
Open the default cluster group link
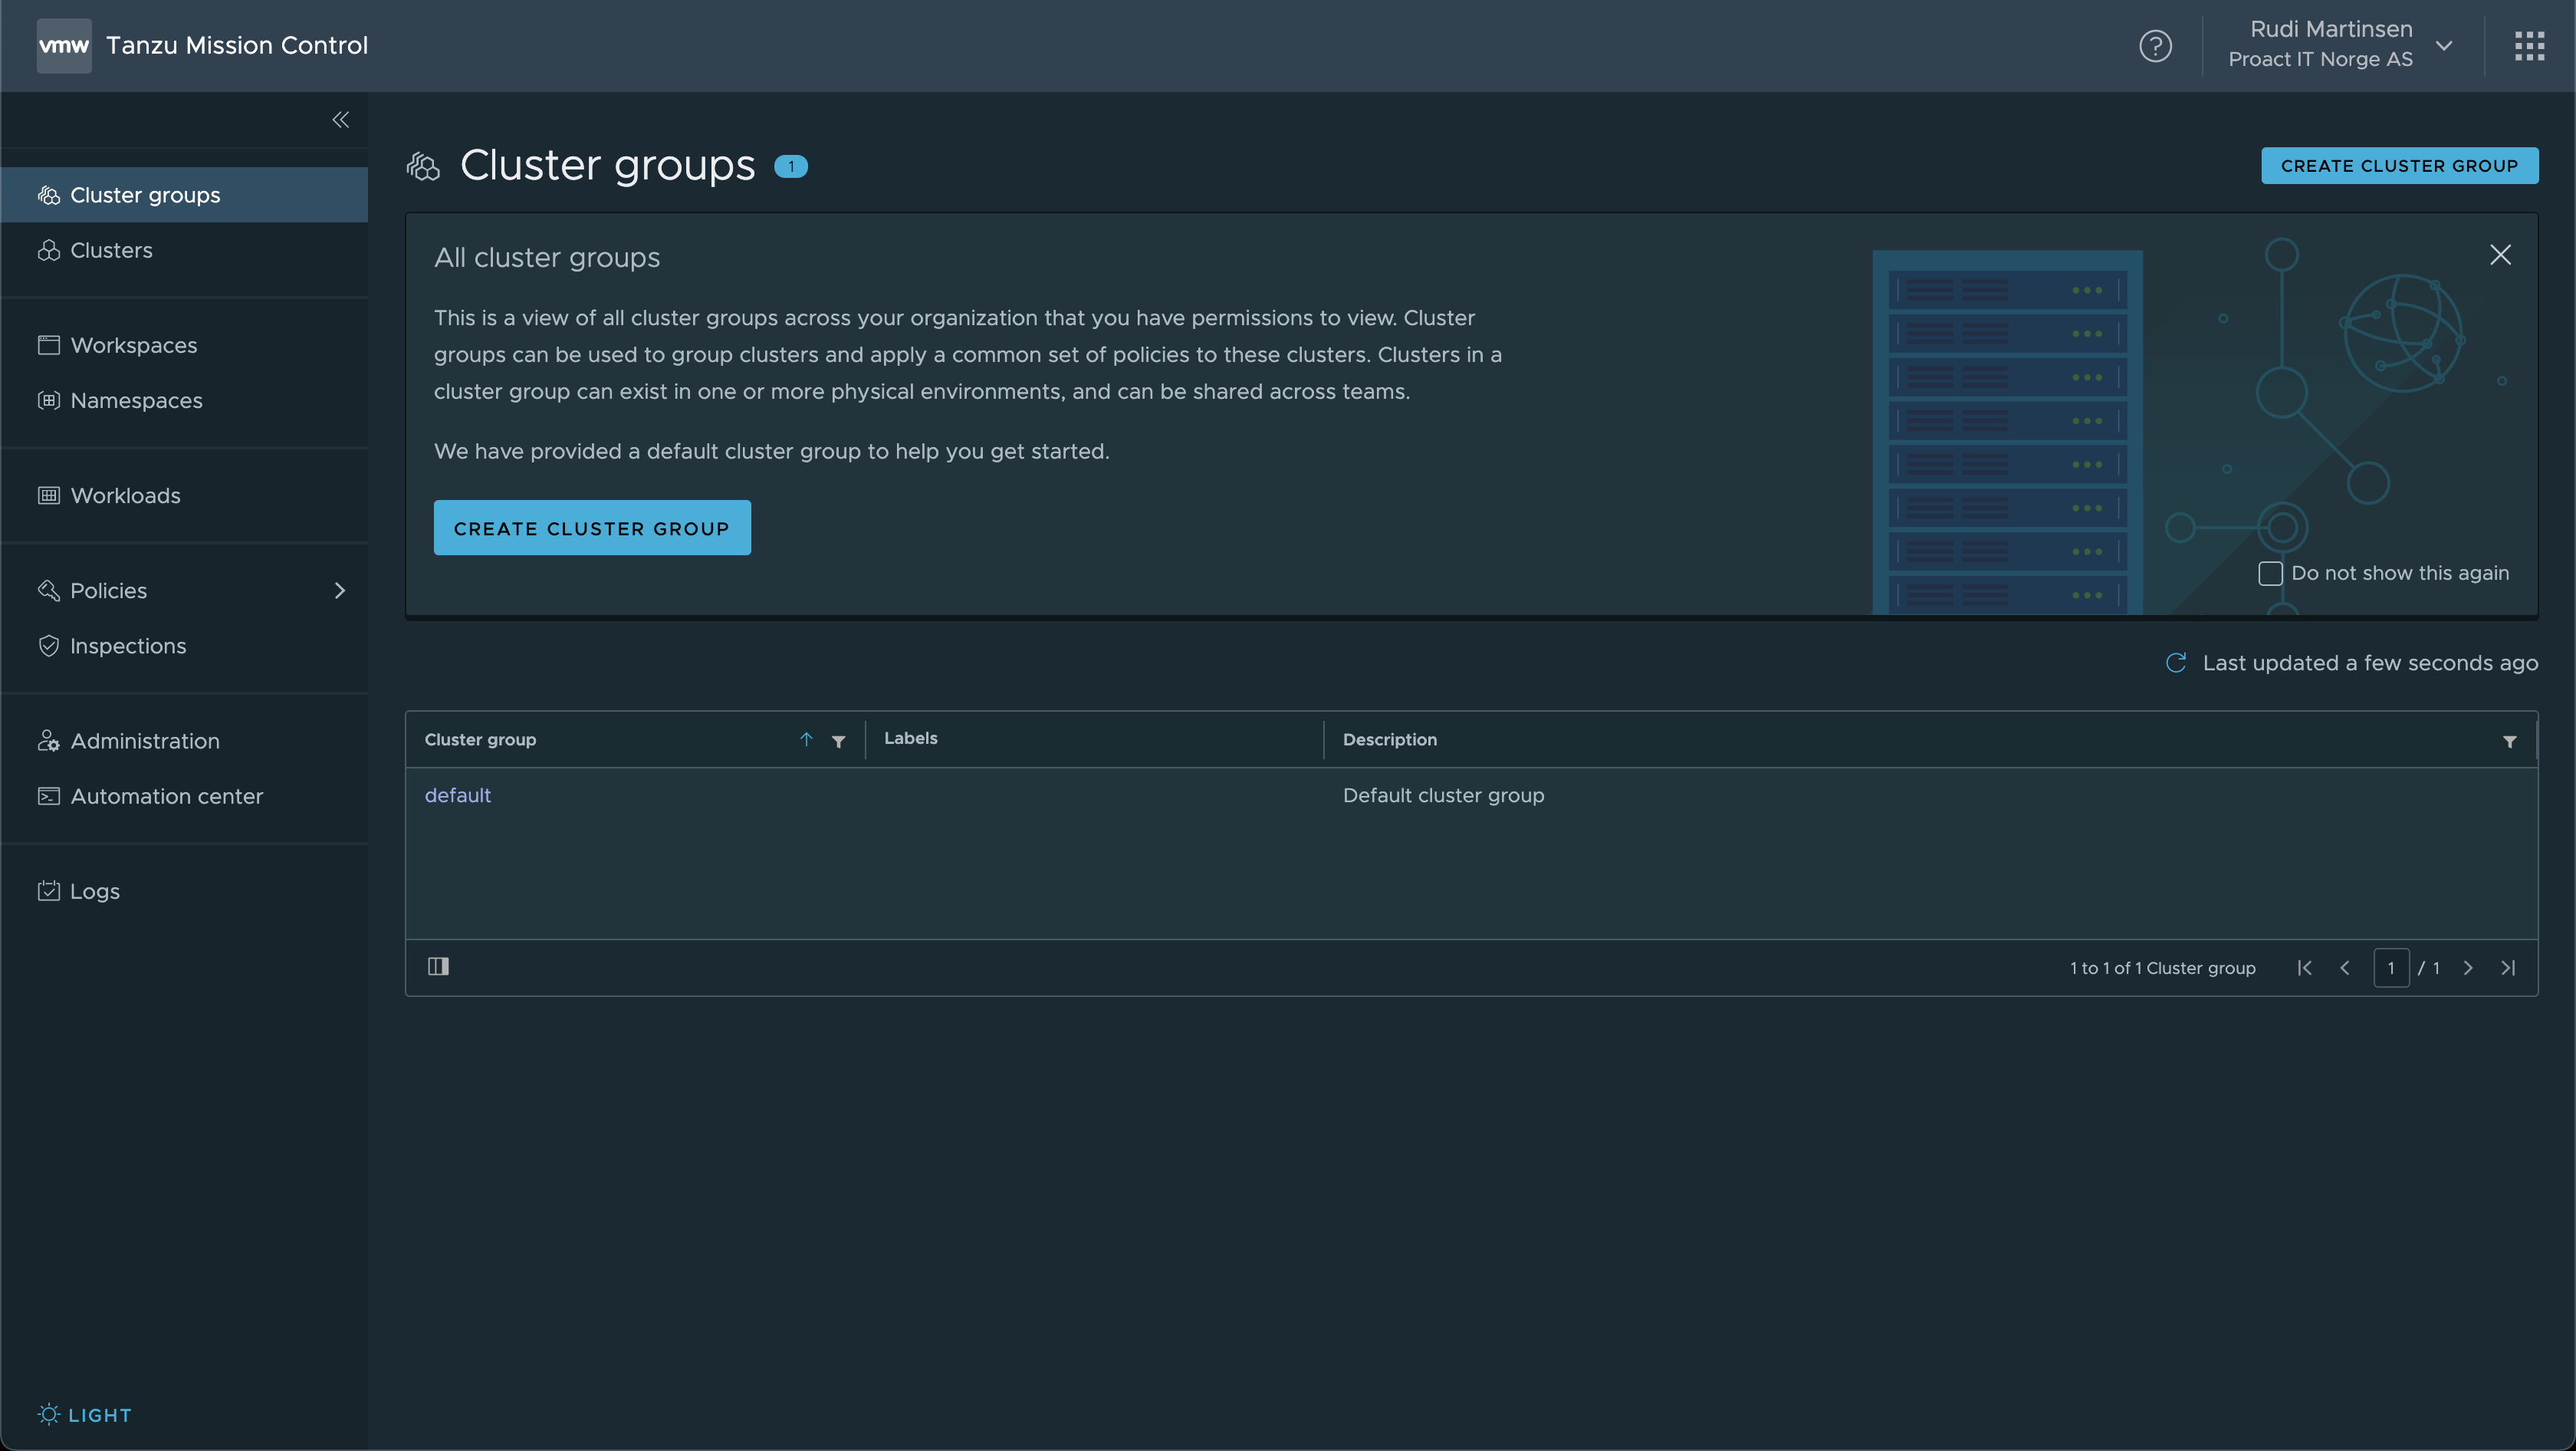click(457, 795)
